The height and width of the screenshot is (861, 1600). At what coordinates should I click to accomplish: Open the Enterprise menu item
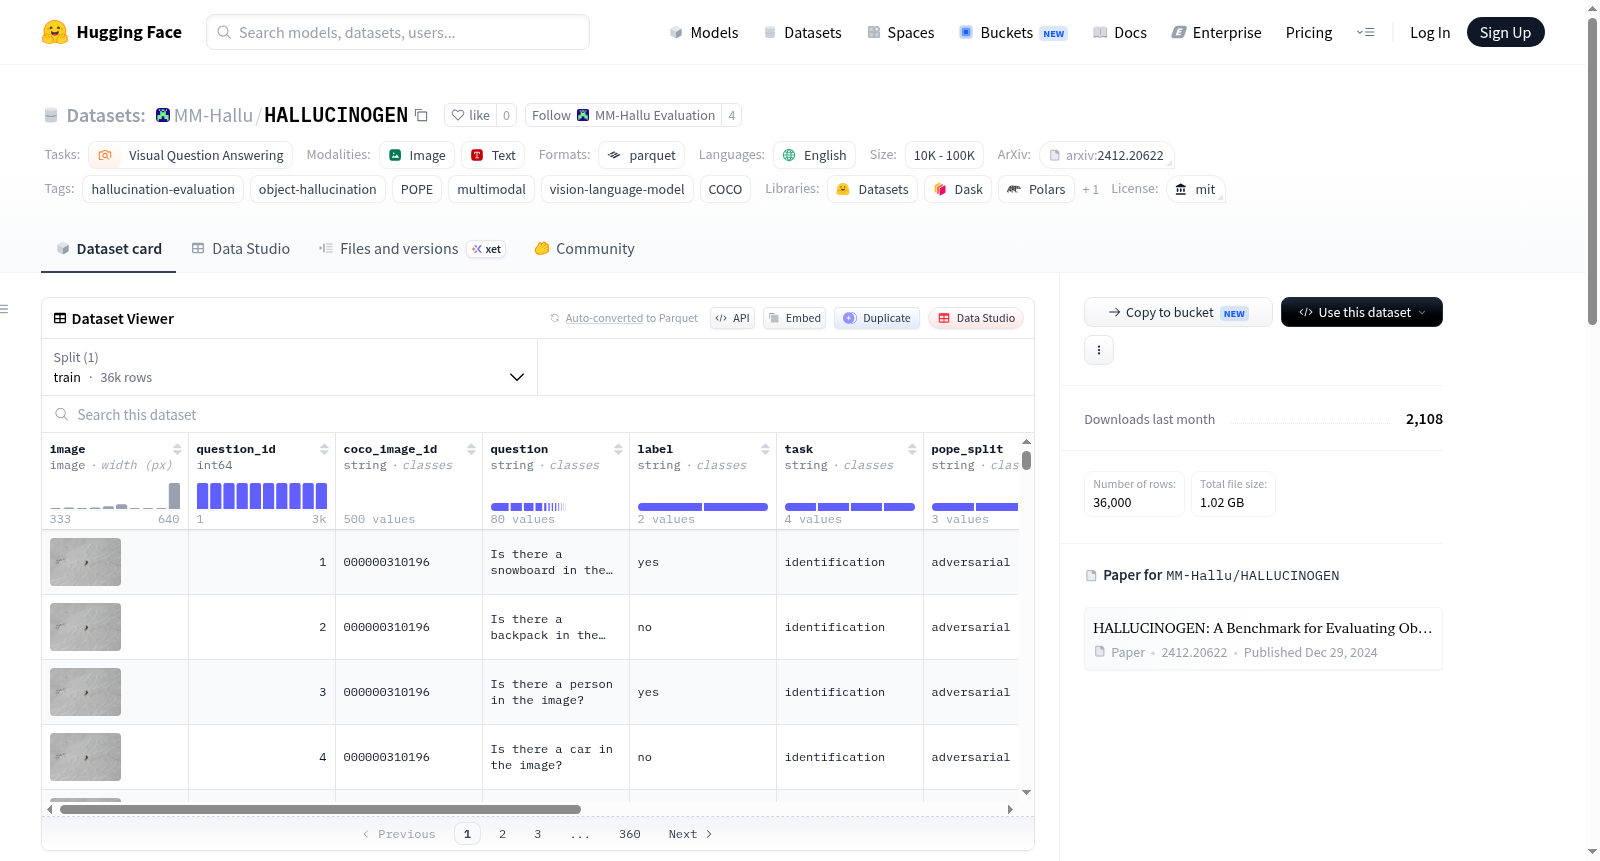click(x=1216, y=33)
